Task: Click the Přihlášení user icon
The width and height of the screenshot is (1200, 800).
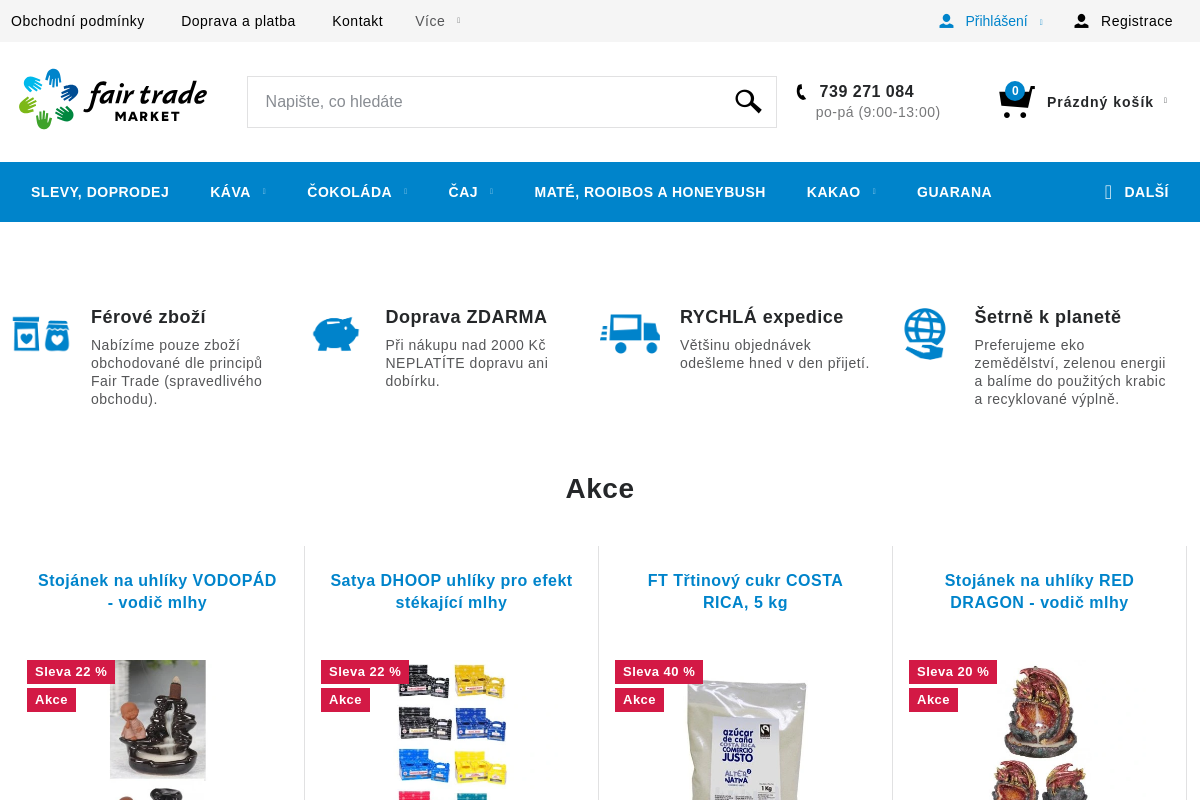Action: (x=946, y=21)
